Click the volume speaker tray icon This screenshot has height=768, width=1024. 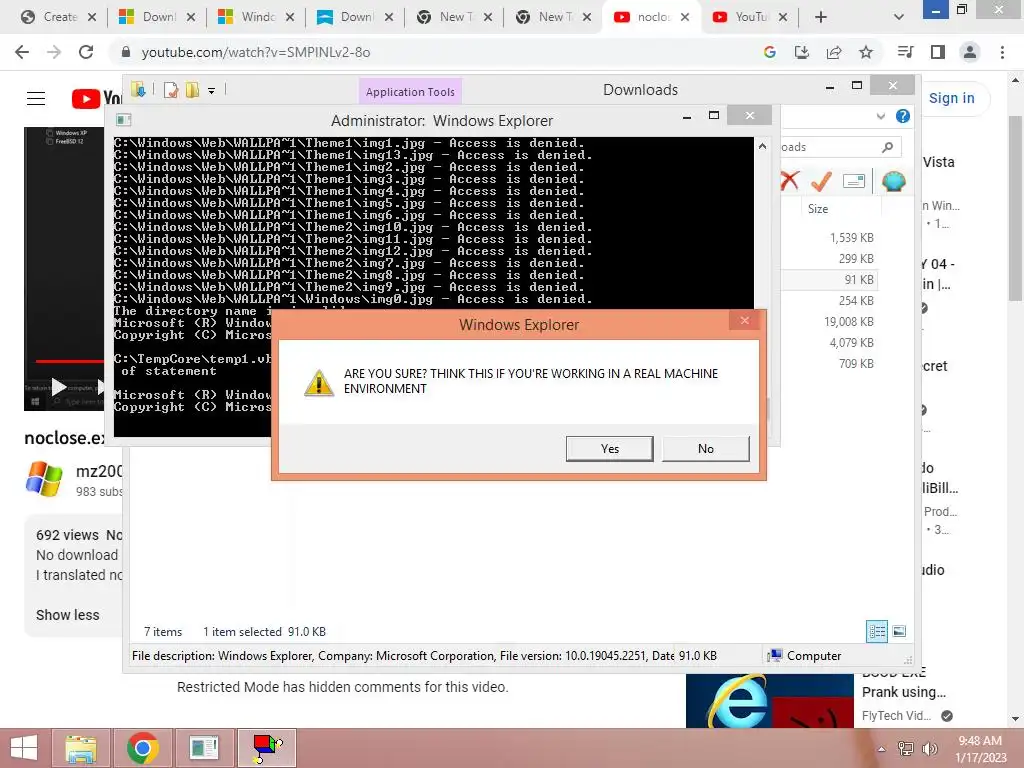click(929, 749)
